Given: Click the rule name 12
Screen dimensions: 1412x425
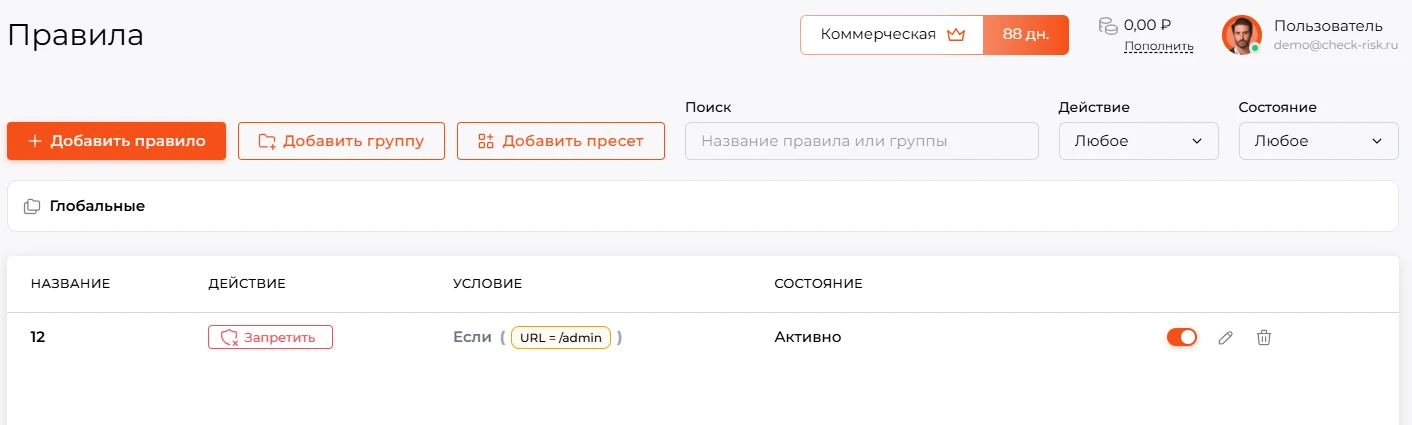Looking at the screenshot, I should click(x=38, y=337).
